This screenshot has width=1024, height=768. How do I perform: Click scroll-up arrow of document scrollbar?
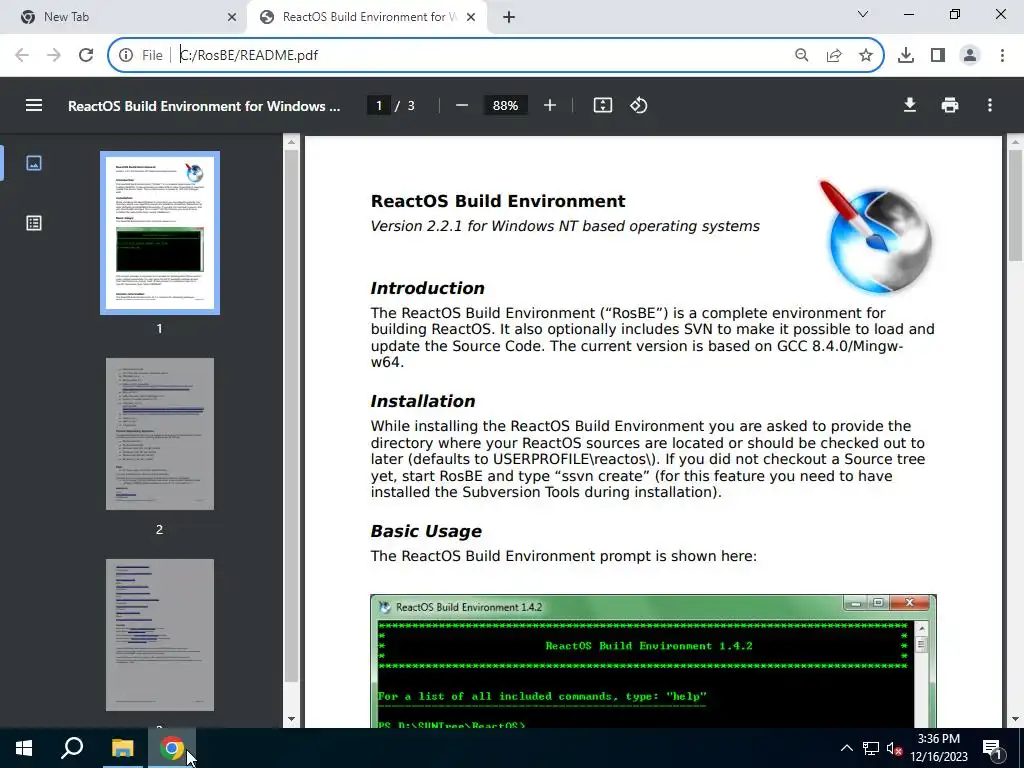coord(1015,142)
